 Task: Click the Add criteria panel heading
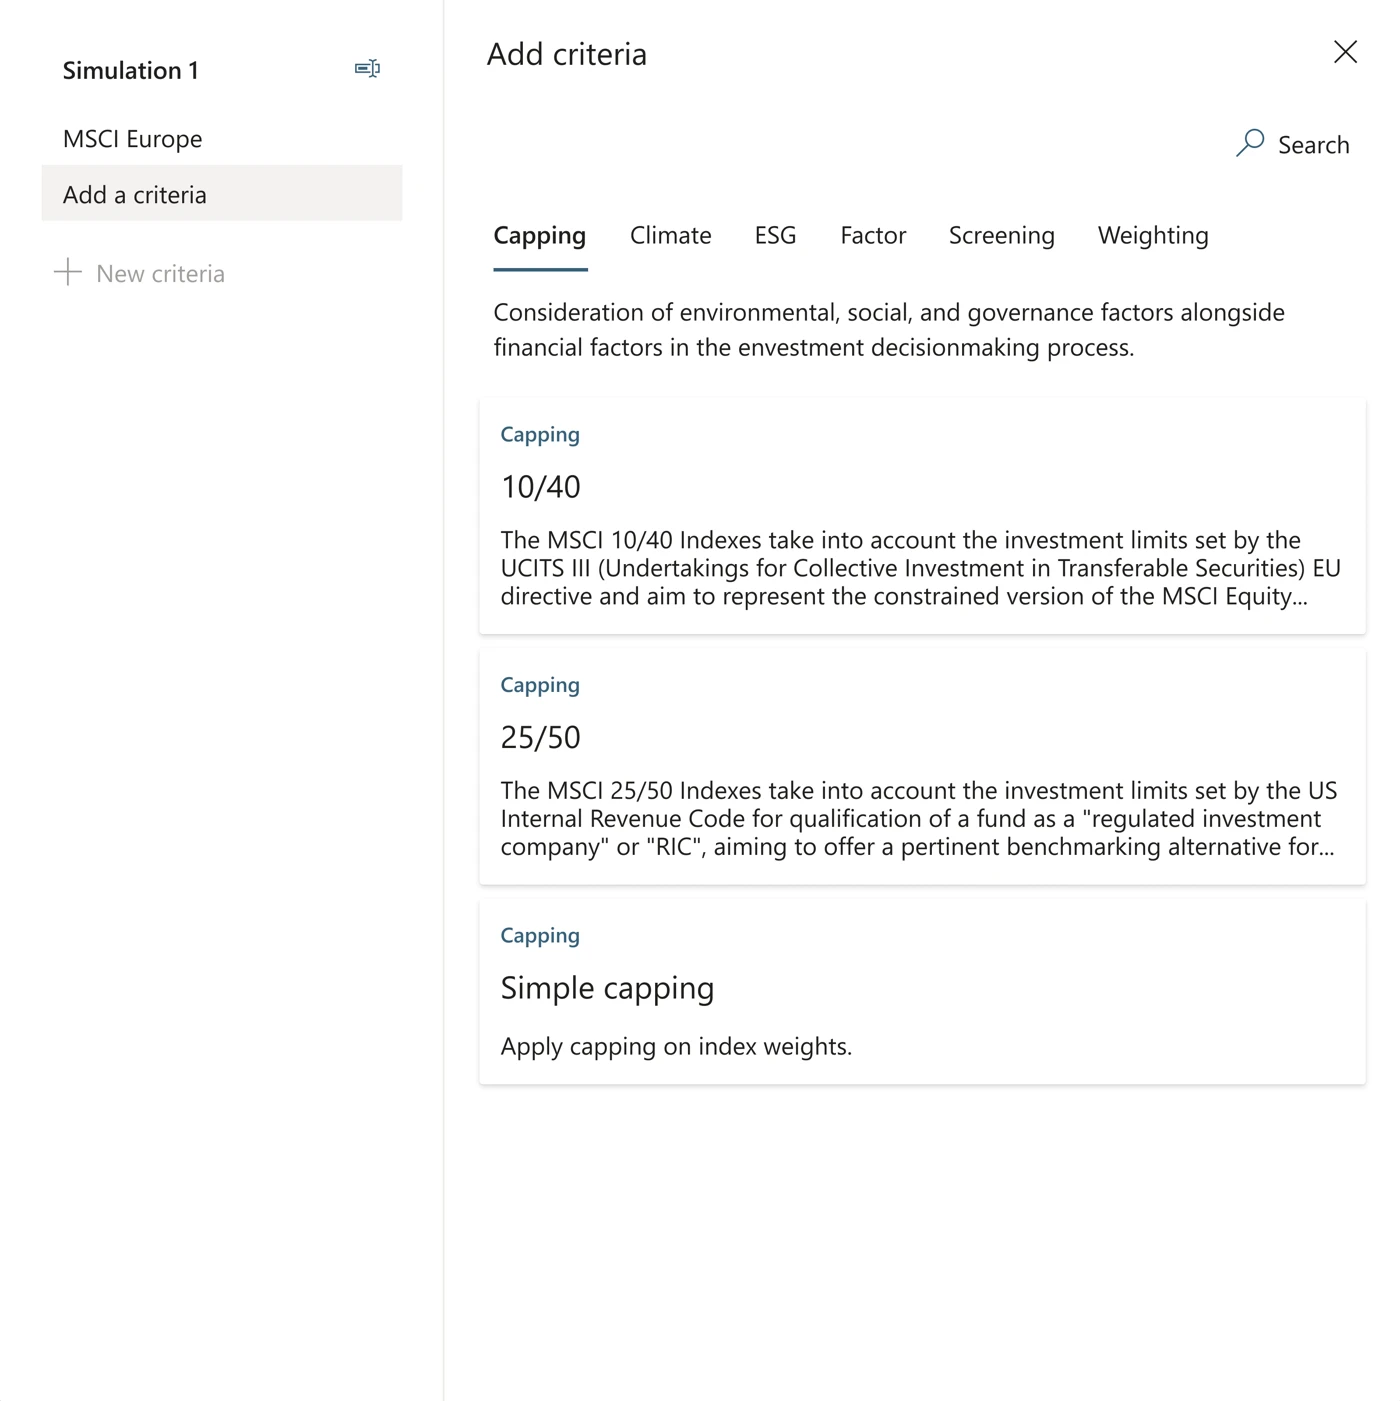(x=567, y=54)
